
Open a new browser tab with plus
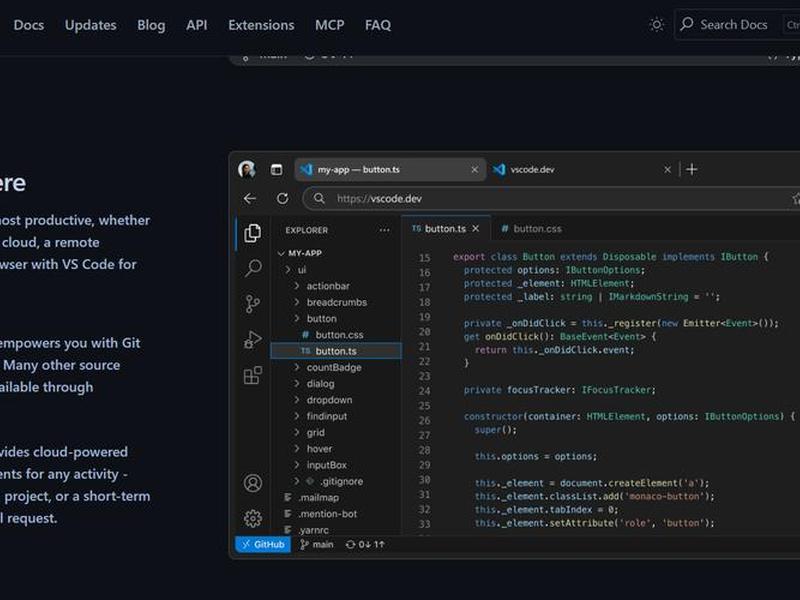pos(692,169)
